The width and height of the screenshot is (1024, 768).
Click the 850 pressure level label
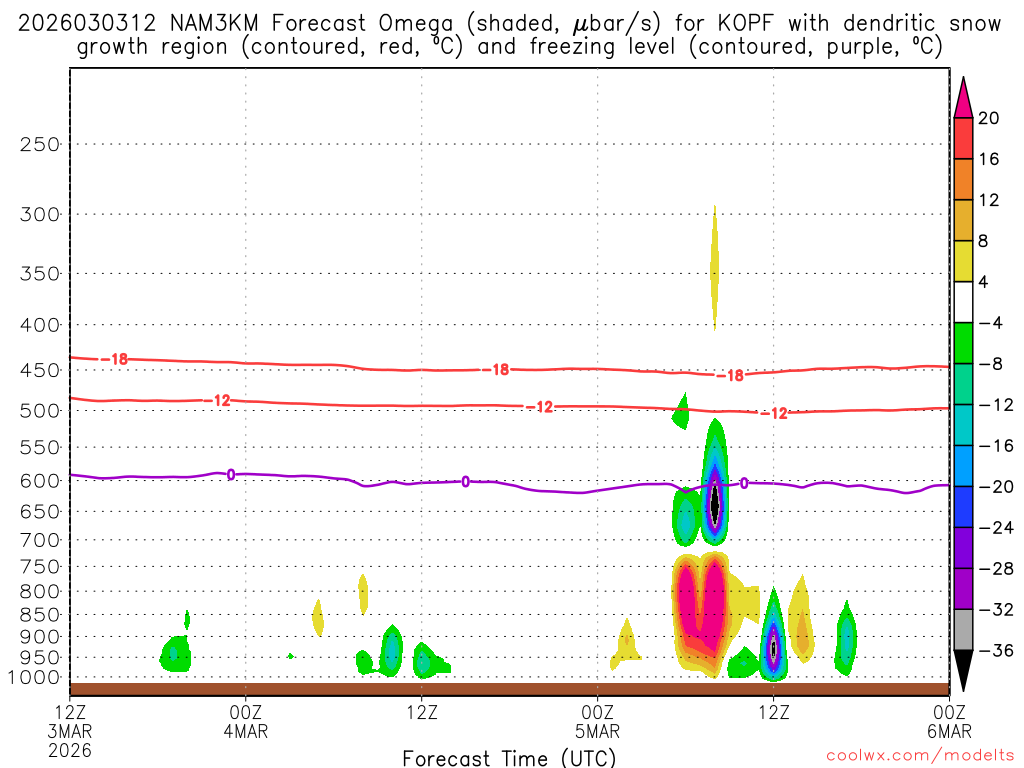[x=40, y=615]
